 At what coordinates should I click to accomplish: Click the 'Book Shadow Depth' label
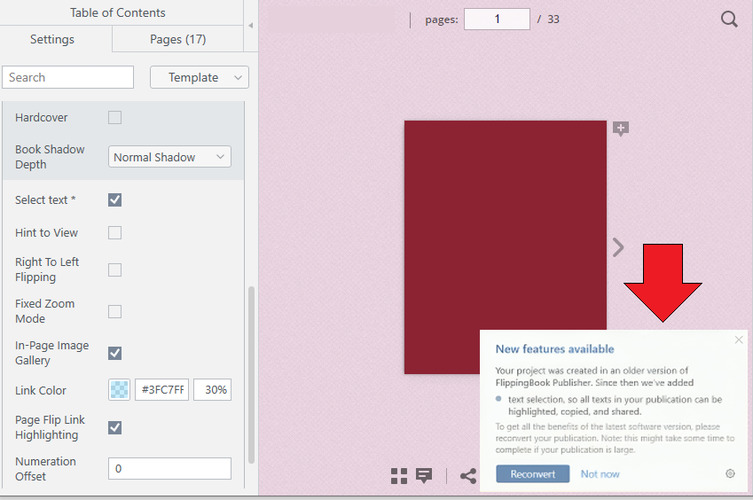(50, 157)
